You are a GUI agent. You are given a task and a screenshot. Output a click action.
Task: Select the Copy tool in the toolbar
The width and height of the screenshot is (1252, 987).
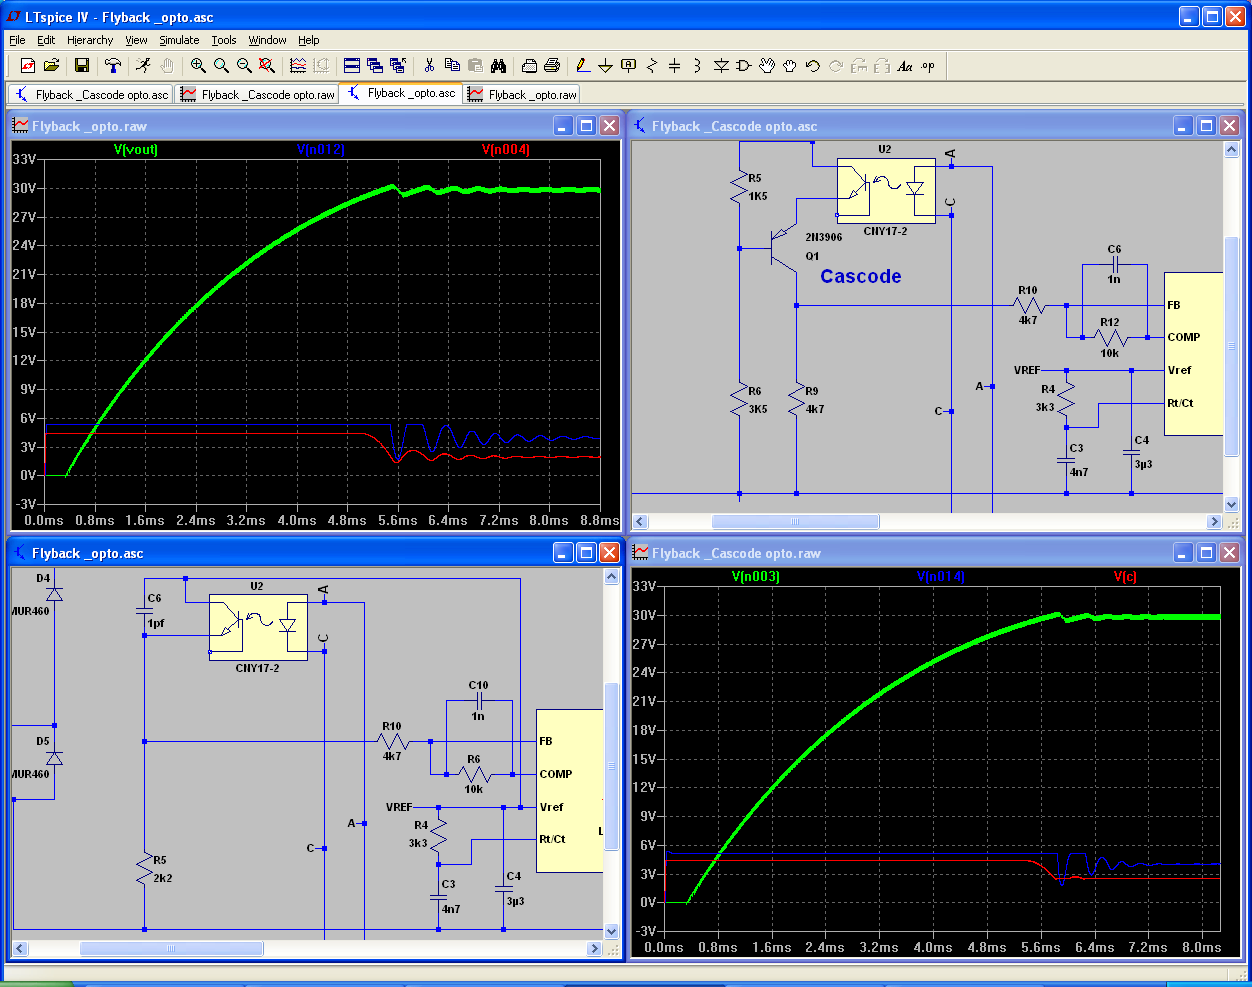[452, 66]
